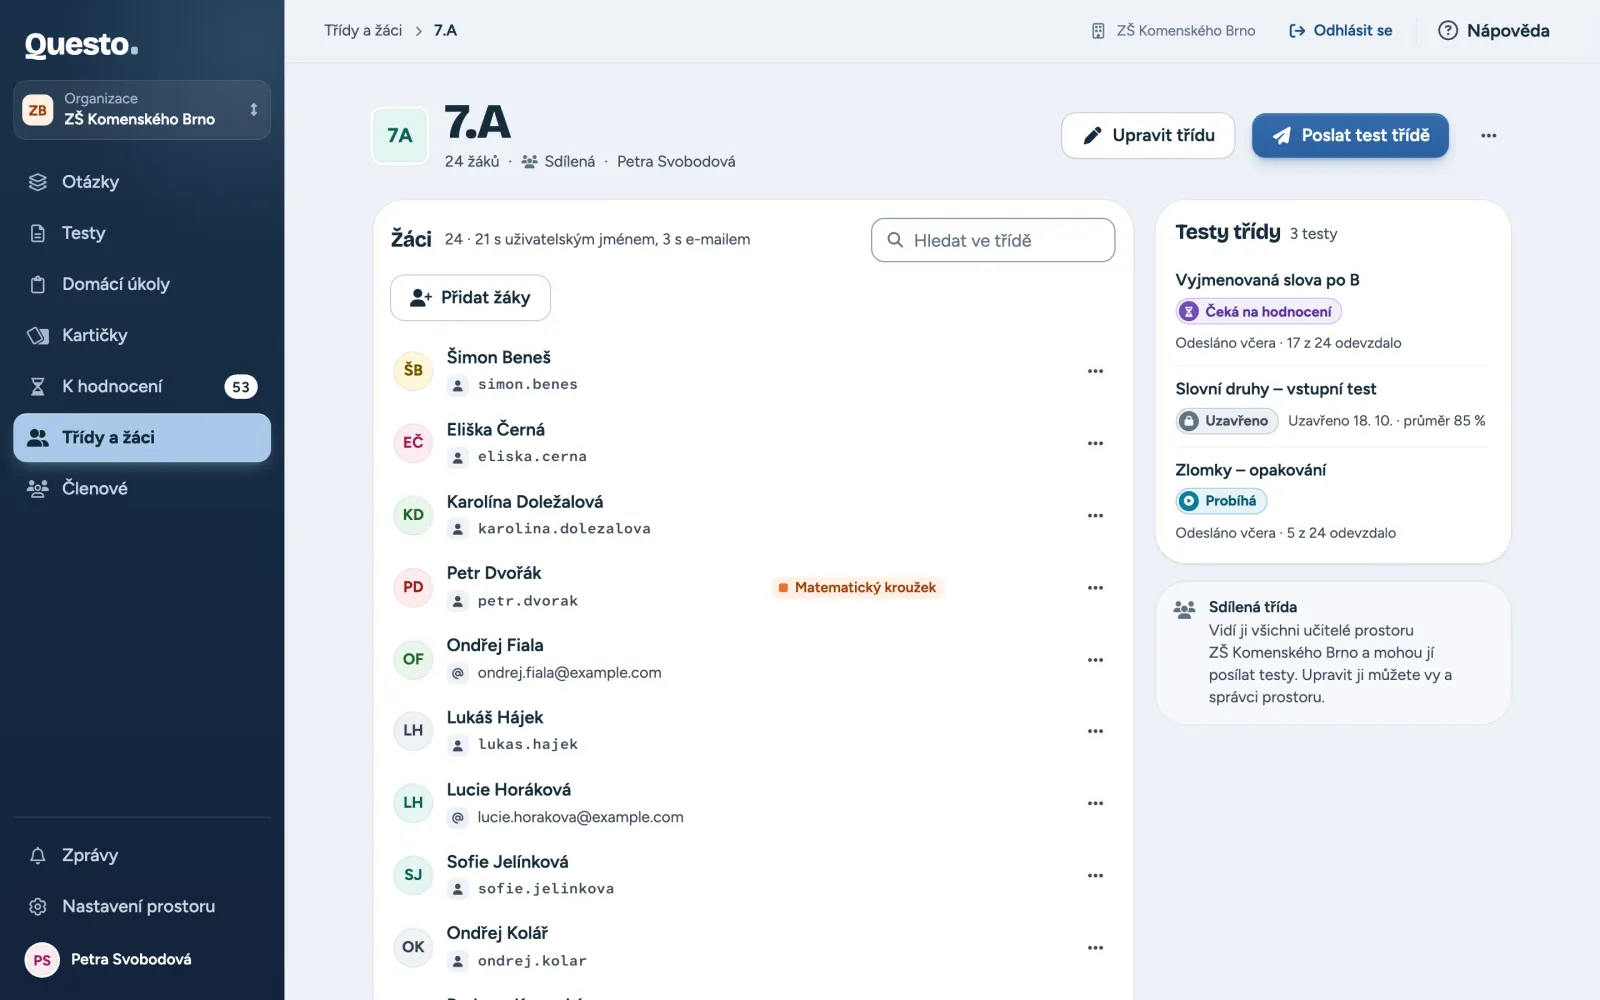Click the Uzavřeno status badge
This screenshot has height=1000, width=1600.
pos(1226,421)
